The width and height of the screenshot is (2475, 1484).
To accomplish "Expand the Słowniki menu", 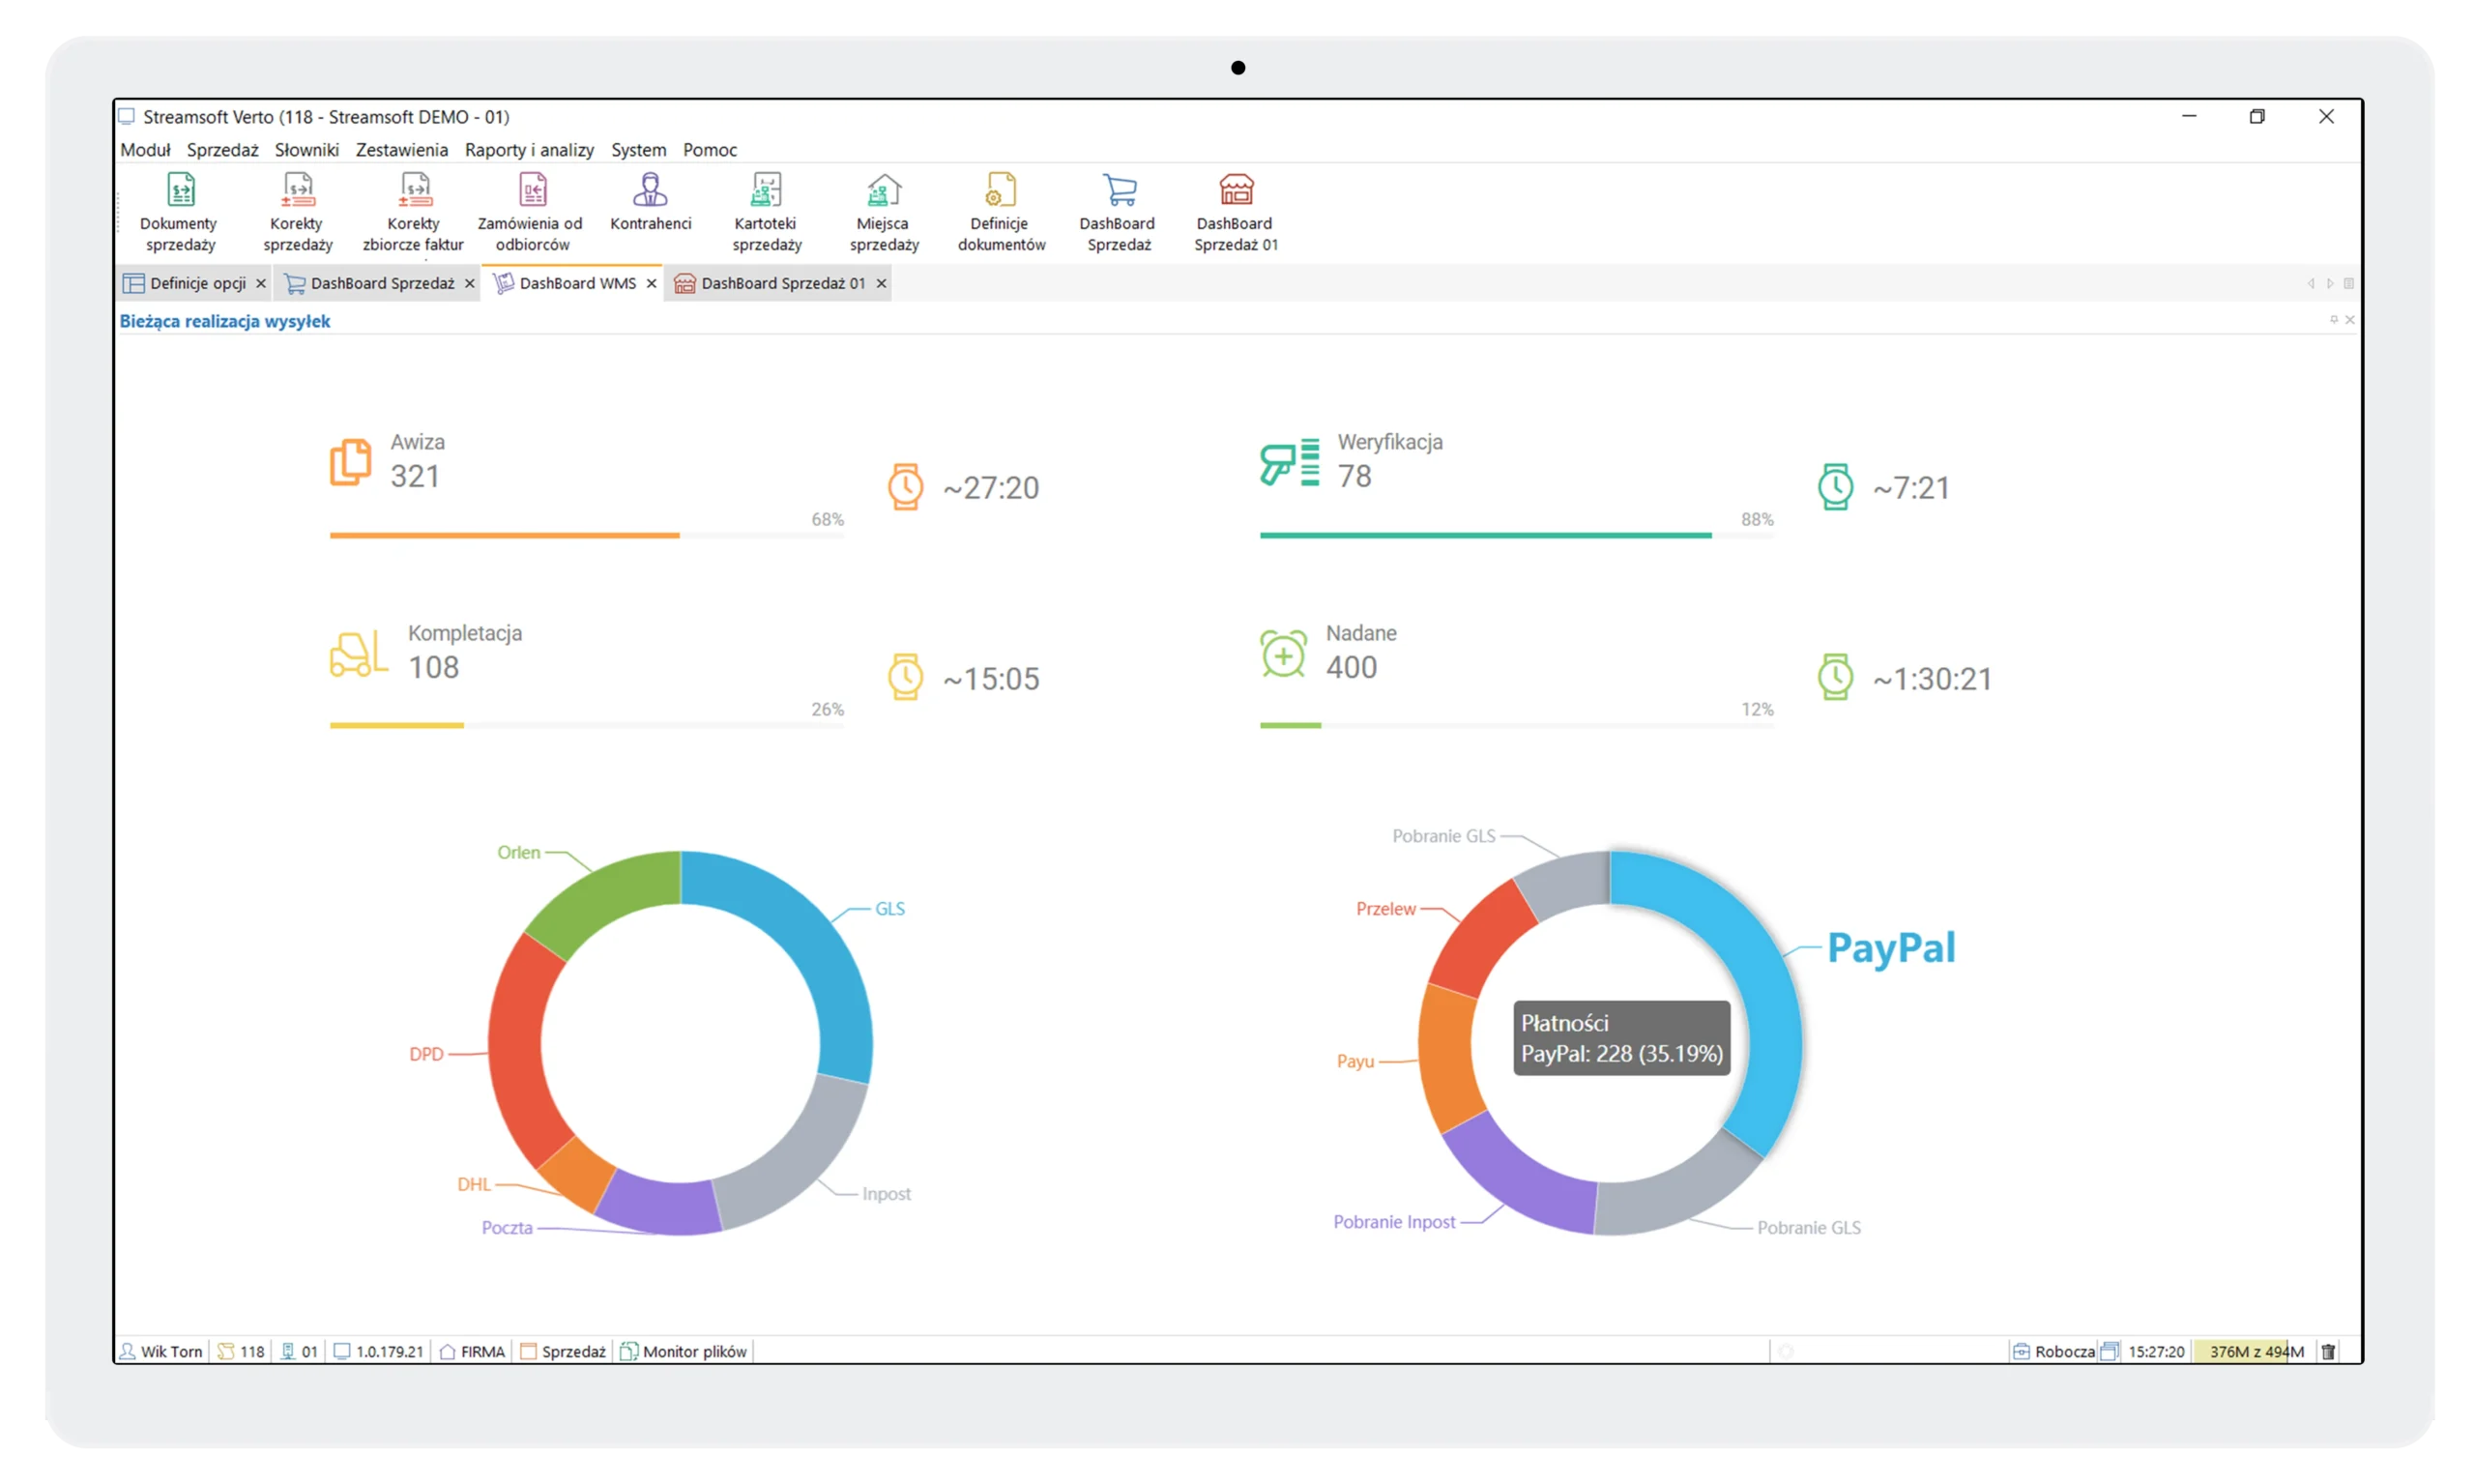I will click(306, 150).
